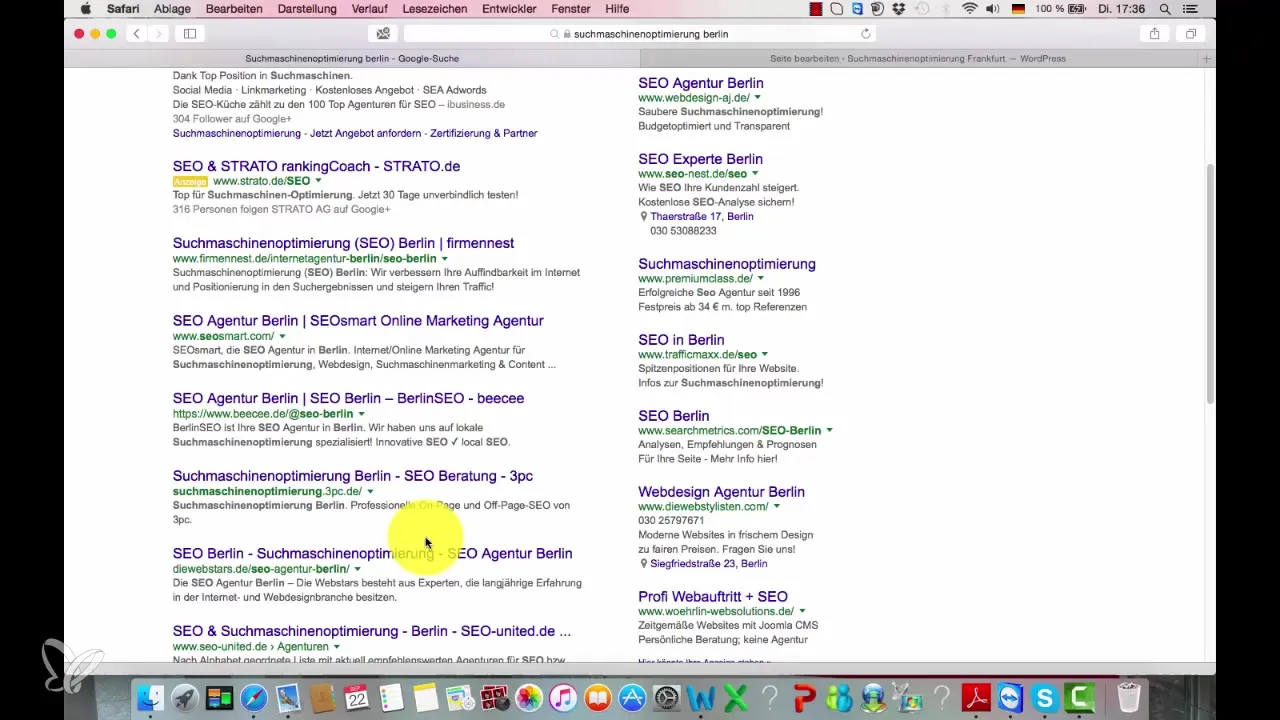
Task: Open Finder from the dock
Action: [149, 697]
